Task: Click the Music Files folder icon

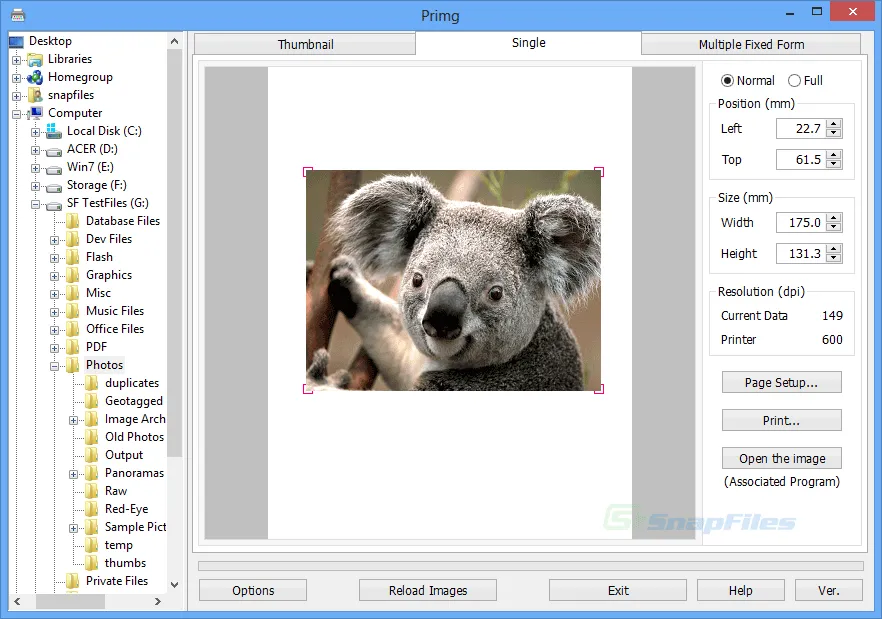Action: coord(73,311)
